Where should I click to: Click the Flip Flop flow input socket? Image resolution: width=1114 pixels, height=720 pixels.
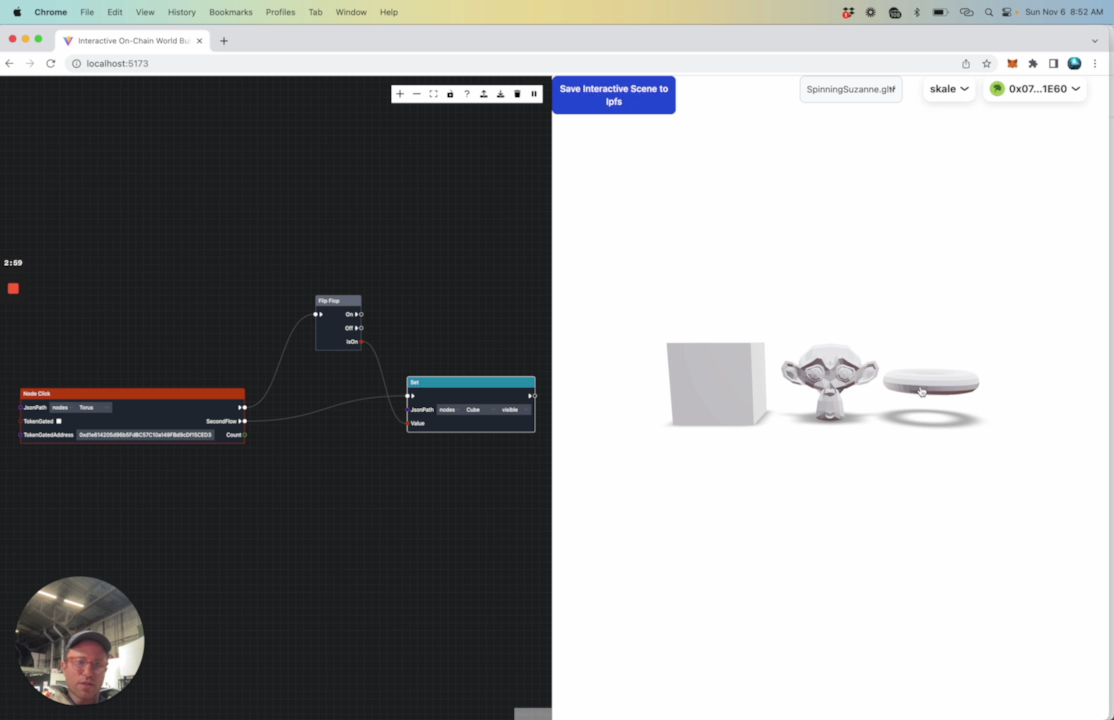pyautogui.click(x=315, y=314)
